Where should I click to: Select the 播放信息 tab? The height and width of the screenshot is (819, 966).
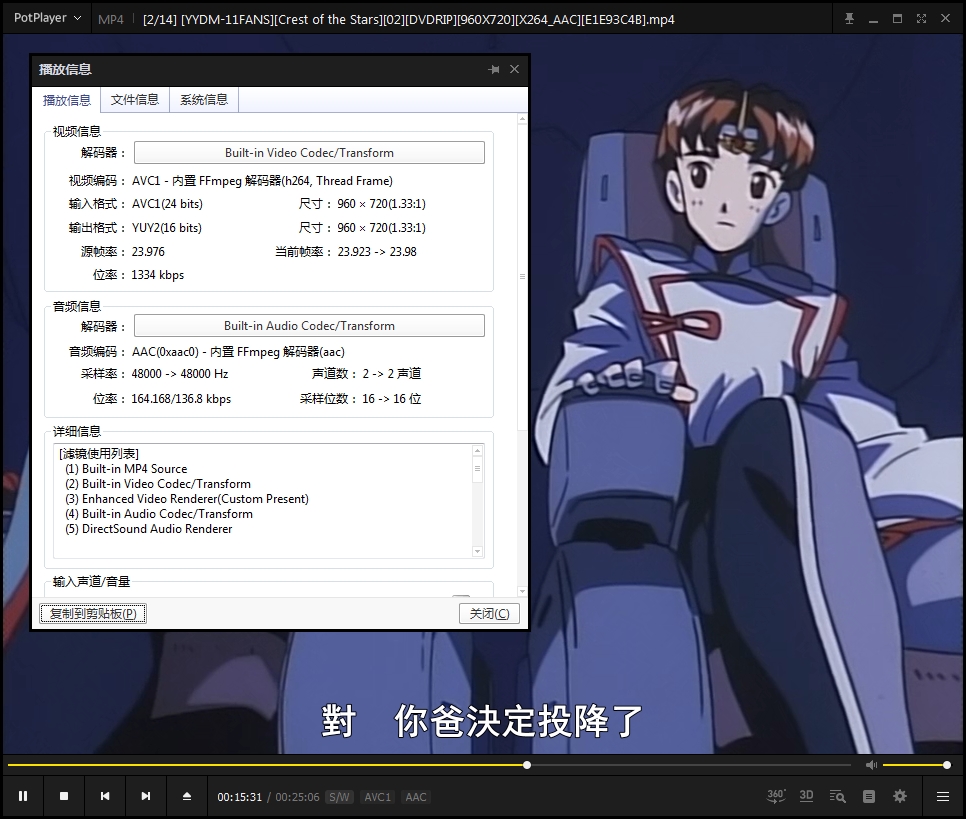(67, 100)
